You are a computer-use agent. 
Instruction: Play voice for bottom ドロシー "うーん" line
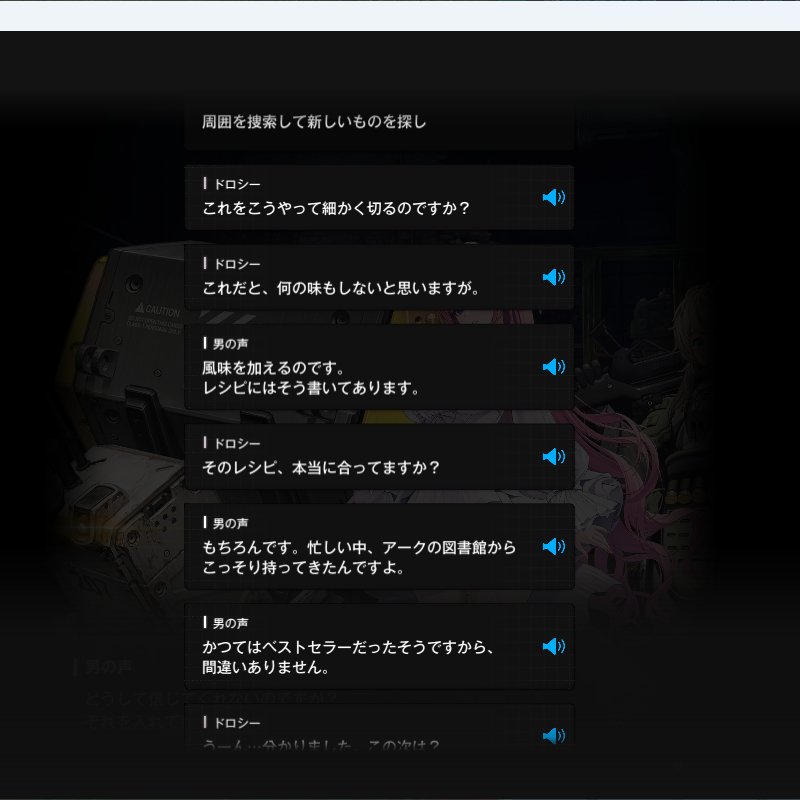[554, 736]
